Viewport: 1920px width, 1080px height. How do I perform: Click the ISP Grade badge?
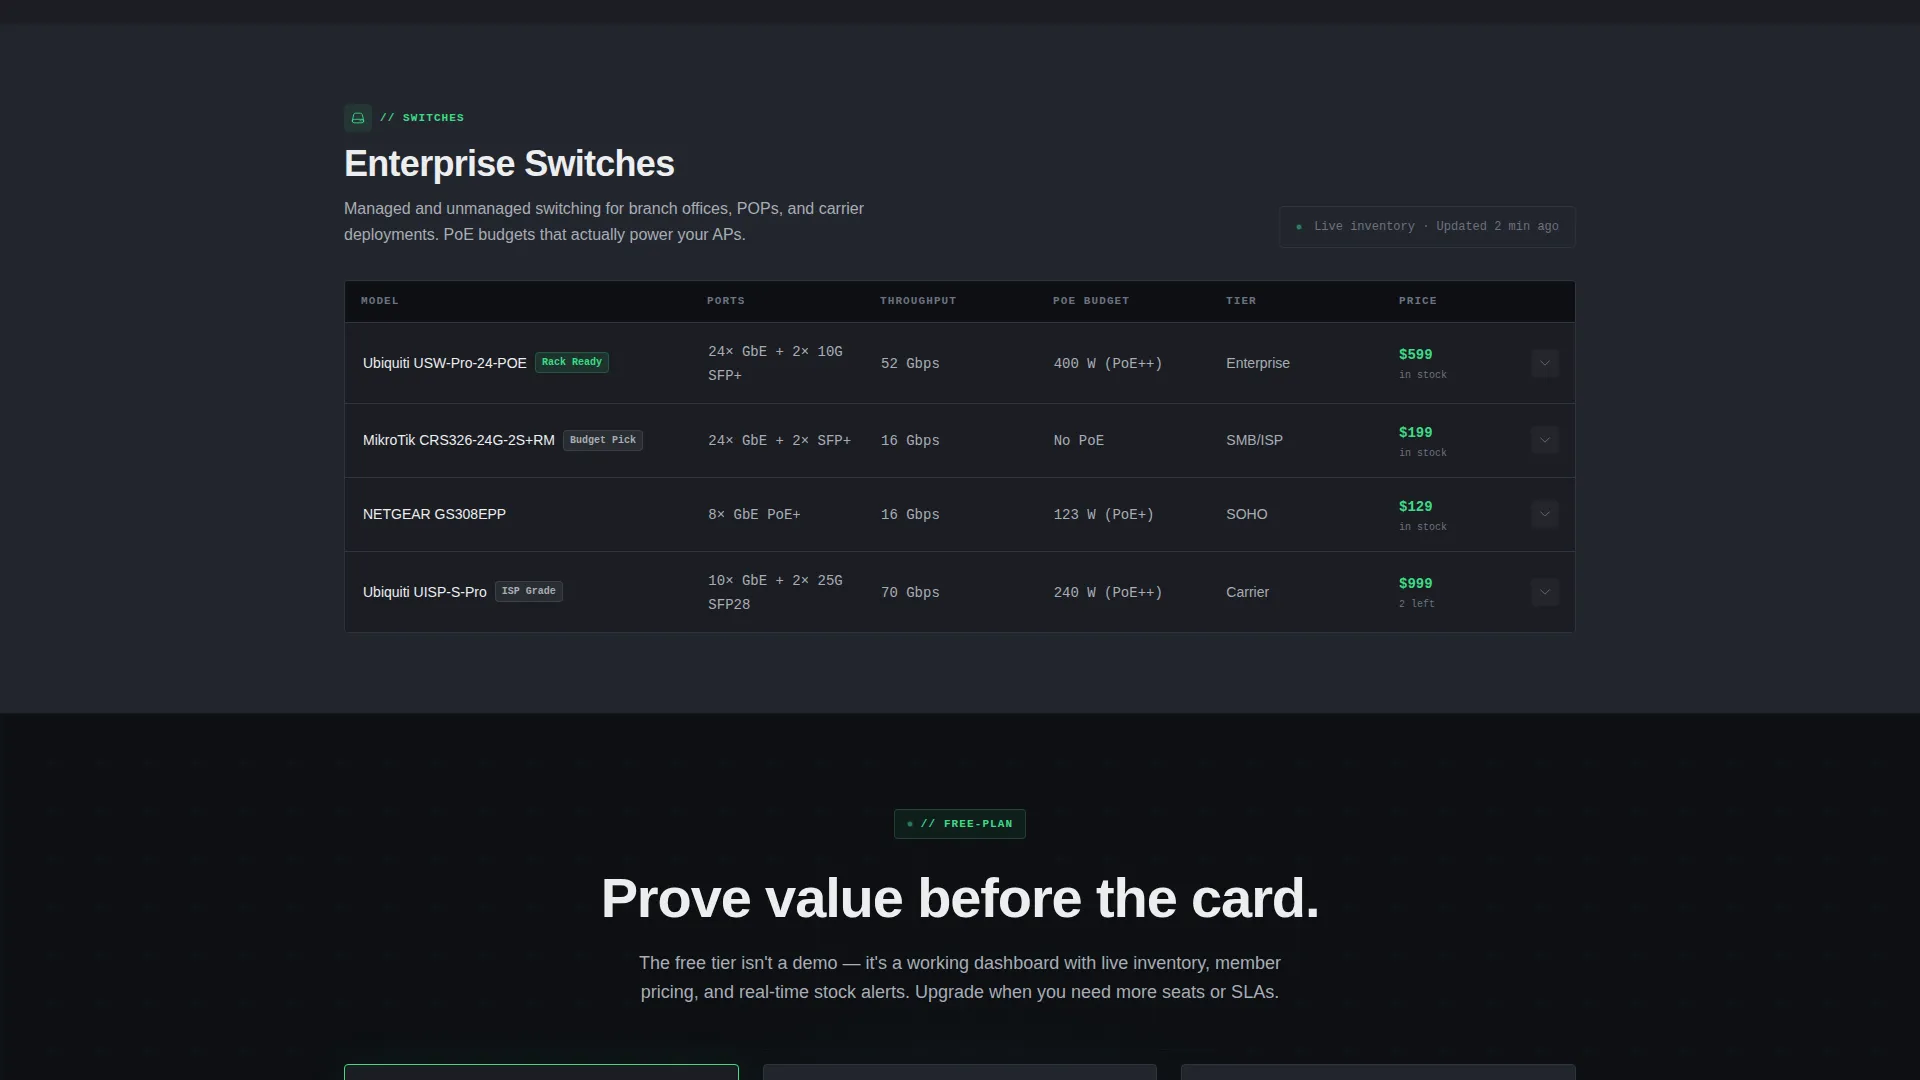(x=529, y=591)
